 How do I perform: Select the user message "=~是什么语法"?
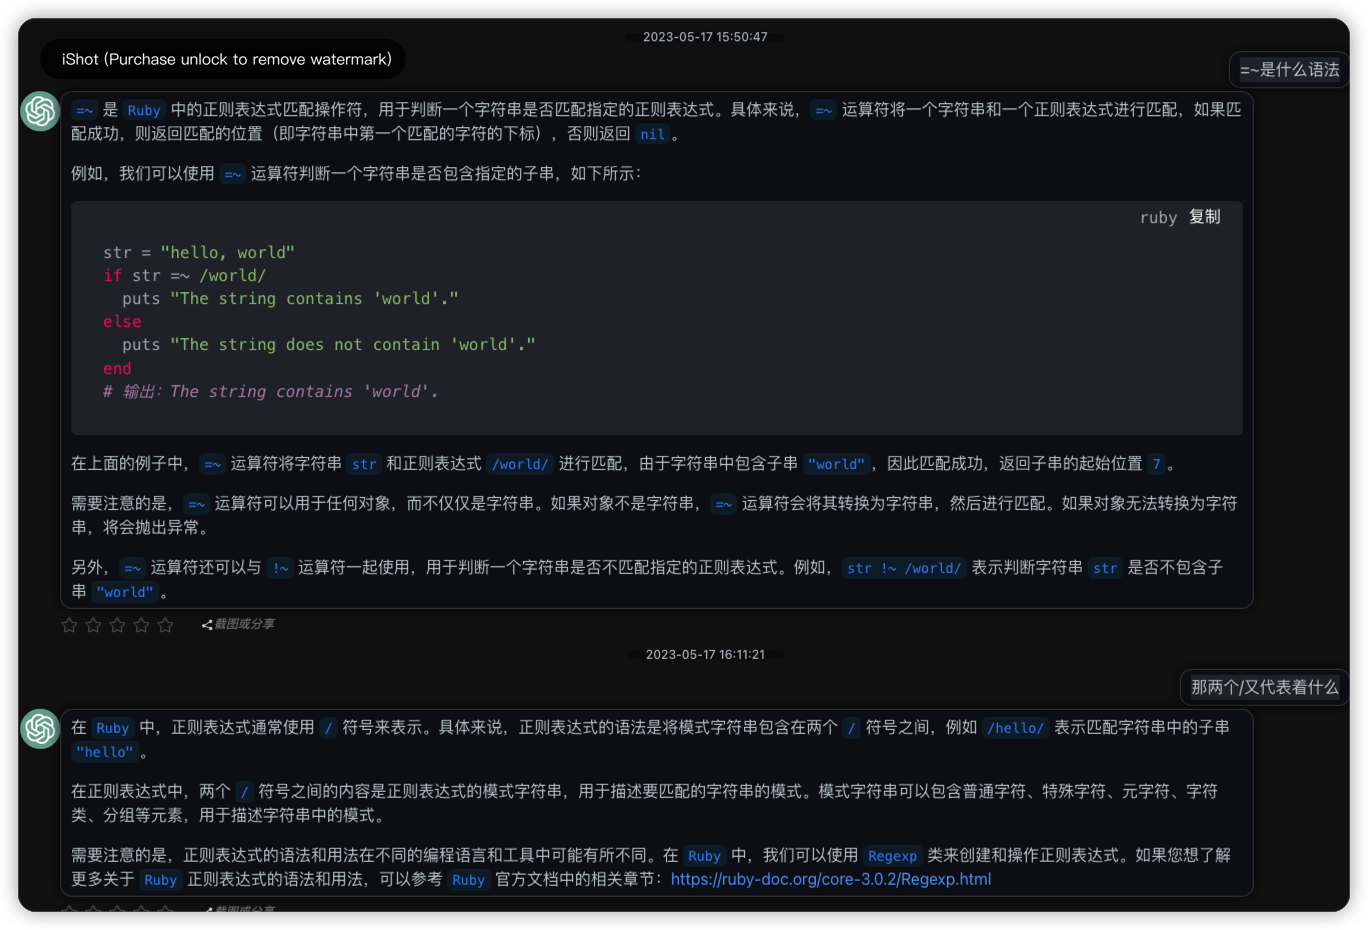tap(1289, 70)
